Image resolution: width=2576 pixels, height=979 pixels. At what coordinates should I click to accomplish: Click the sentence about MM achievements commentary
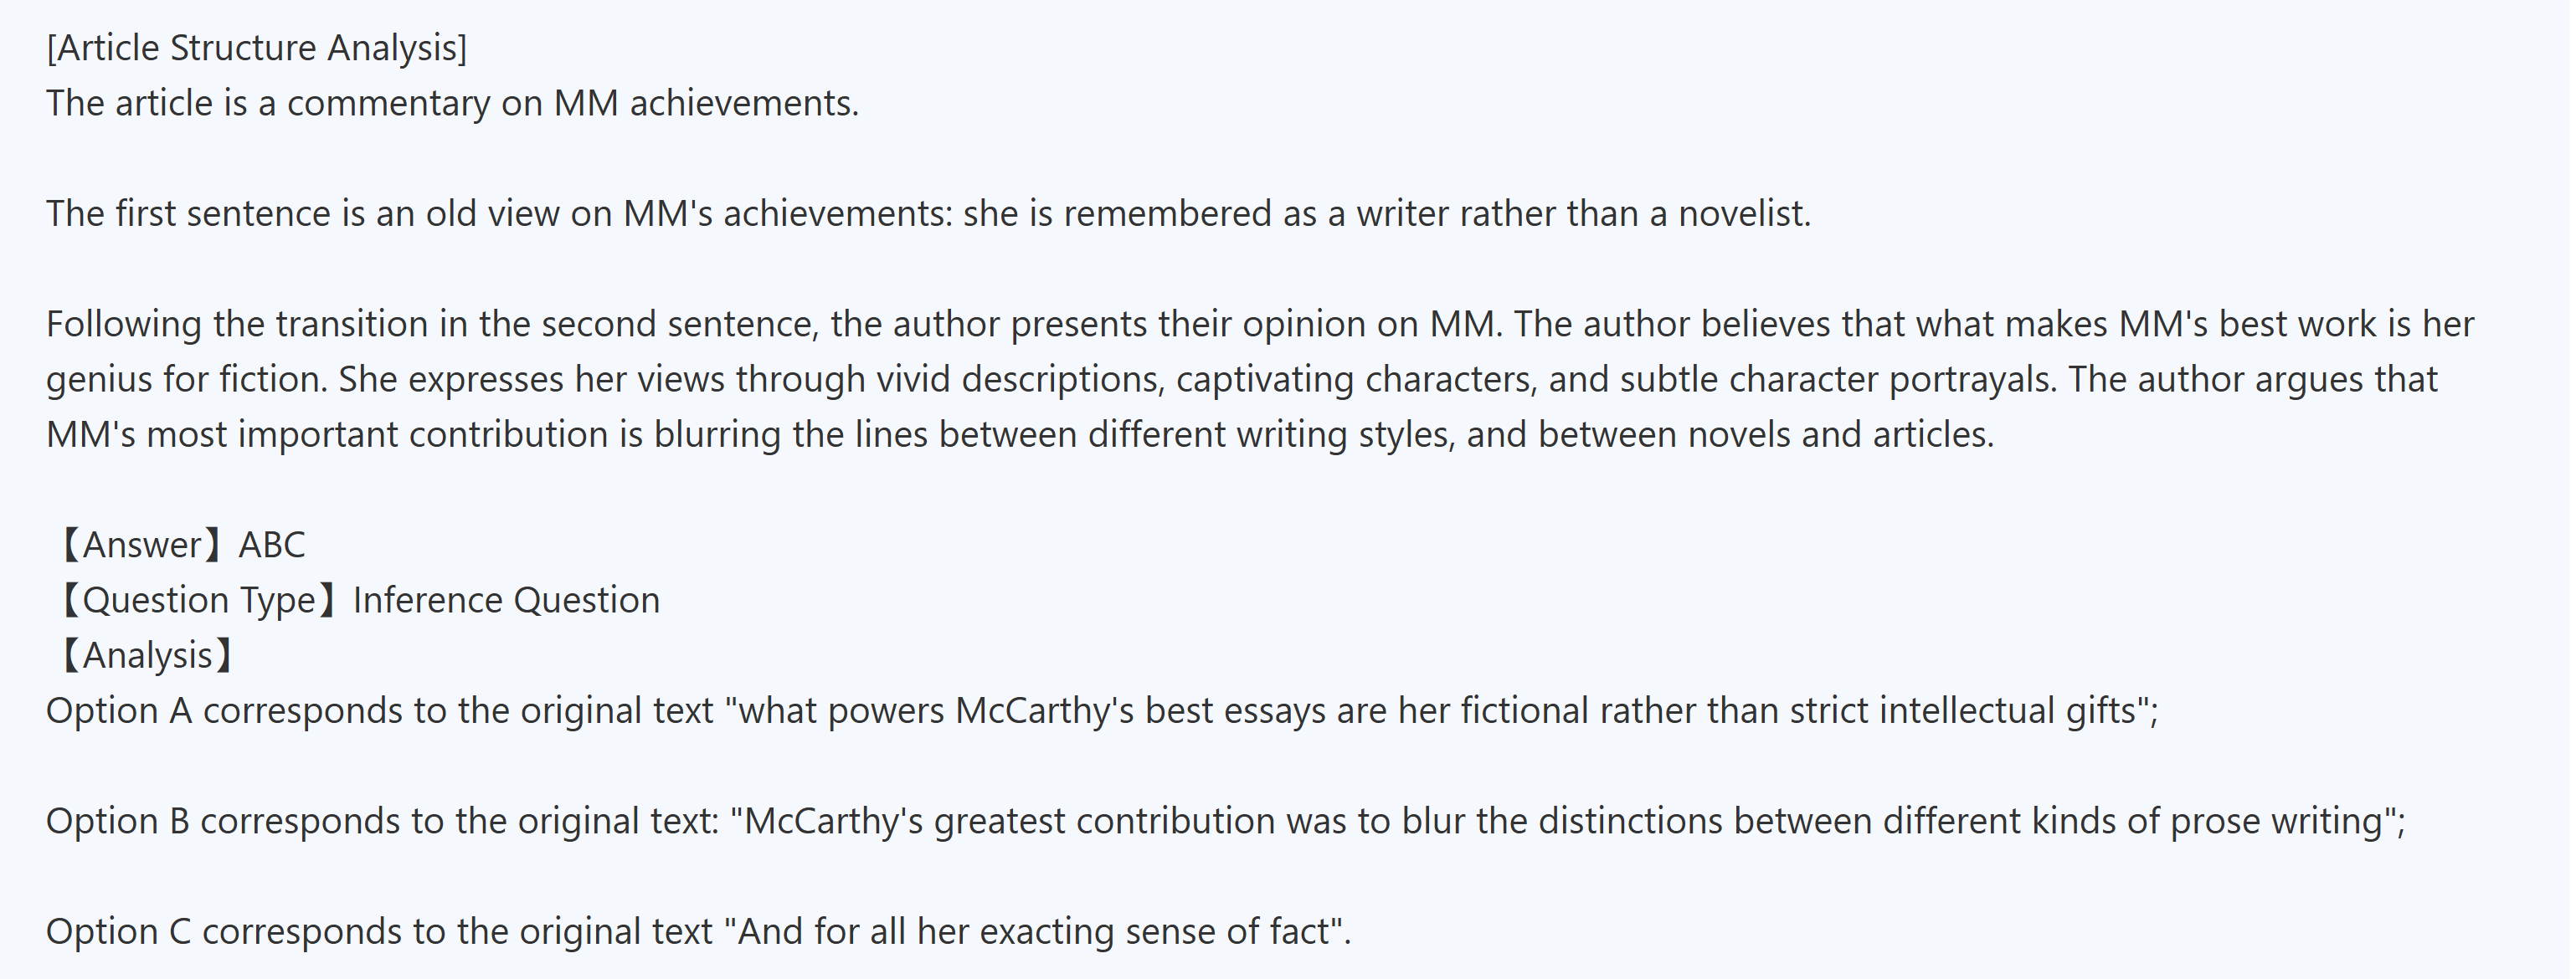pos(452,103)
